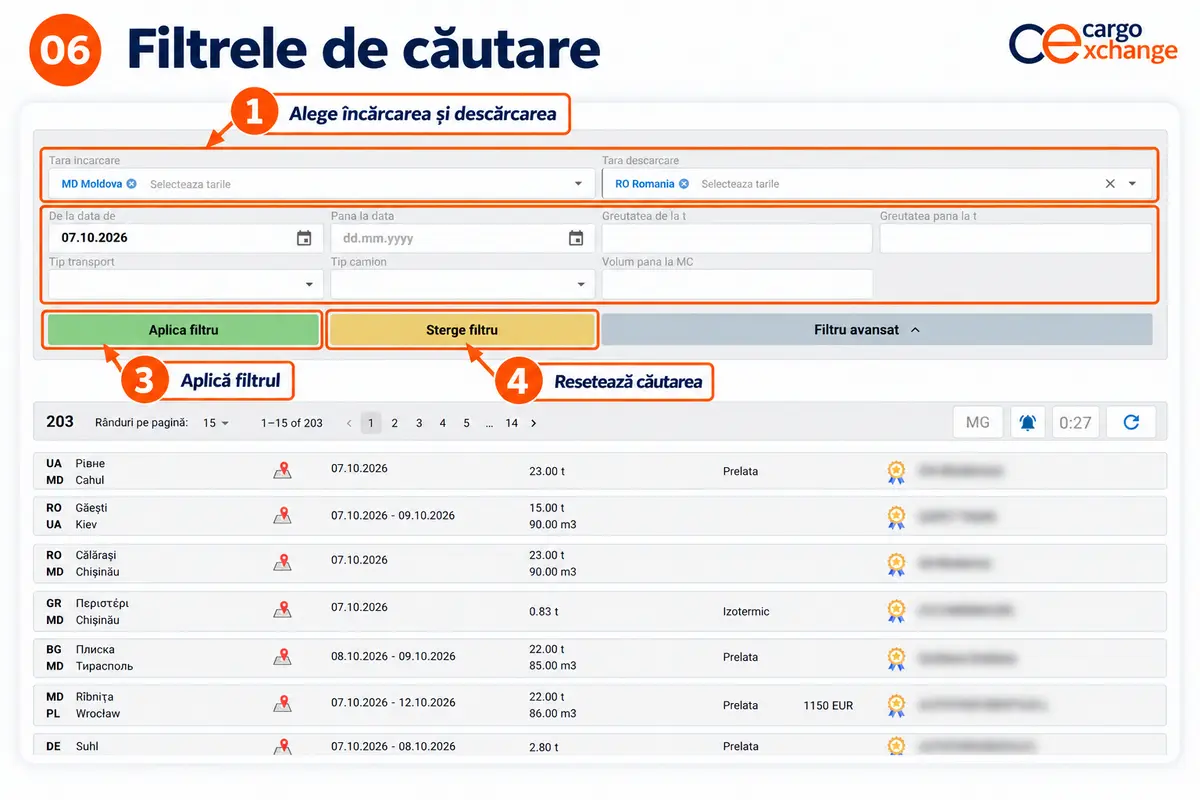Click the Pana la data date field
The width and height of the screenshot is (1200, 800).
click(462, 238)
